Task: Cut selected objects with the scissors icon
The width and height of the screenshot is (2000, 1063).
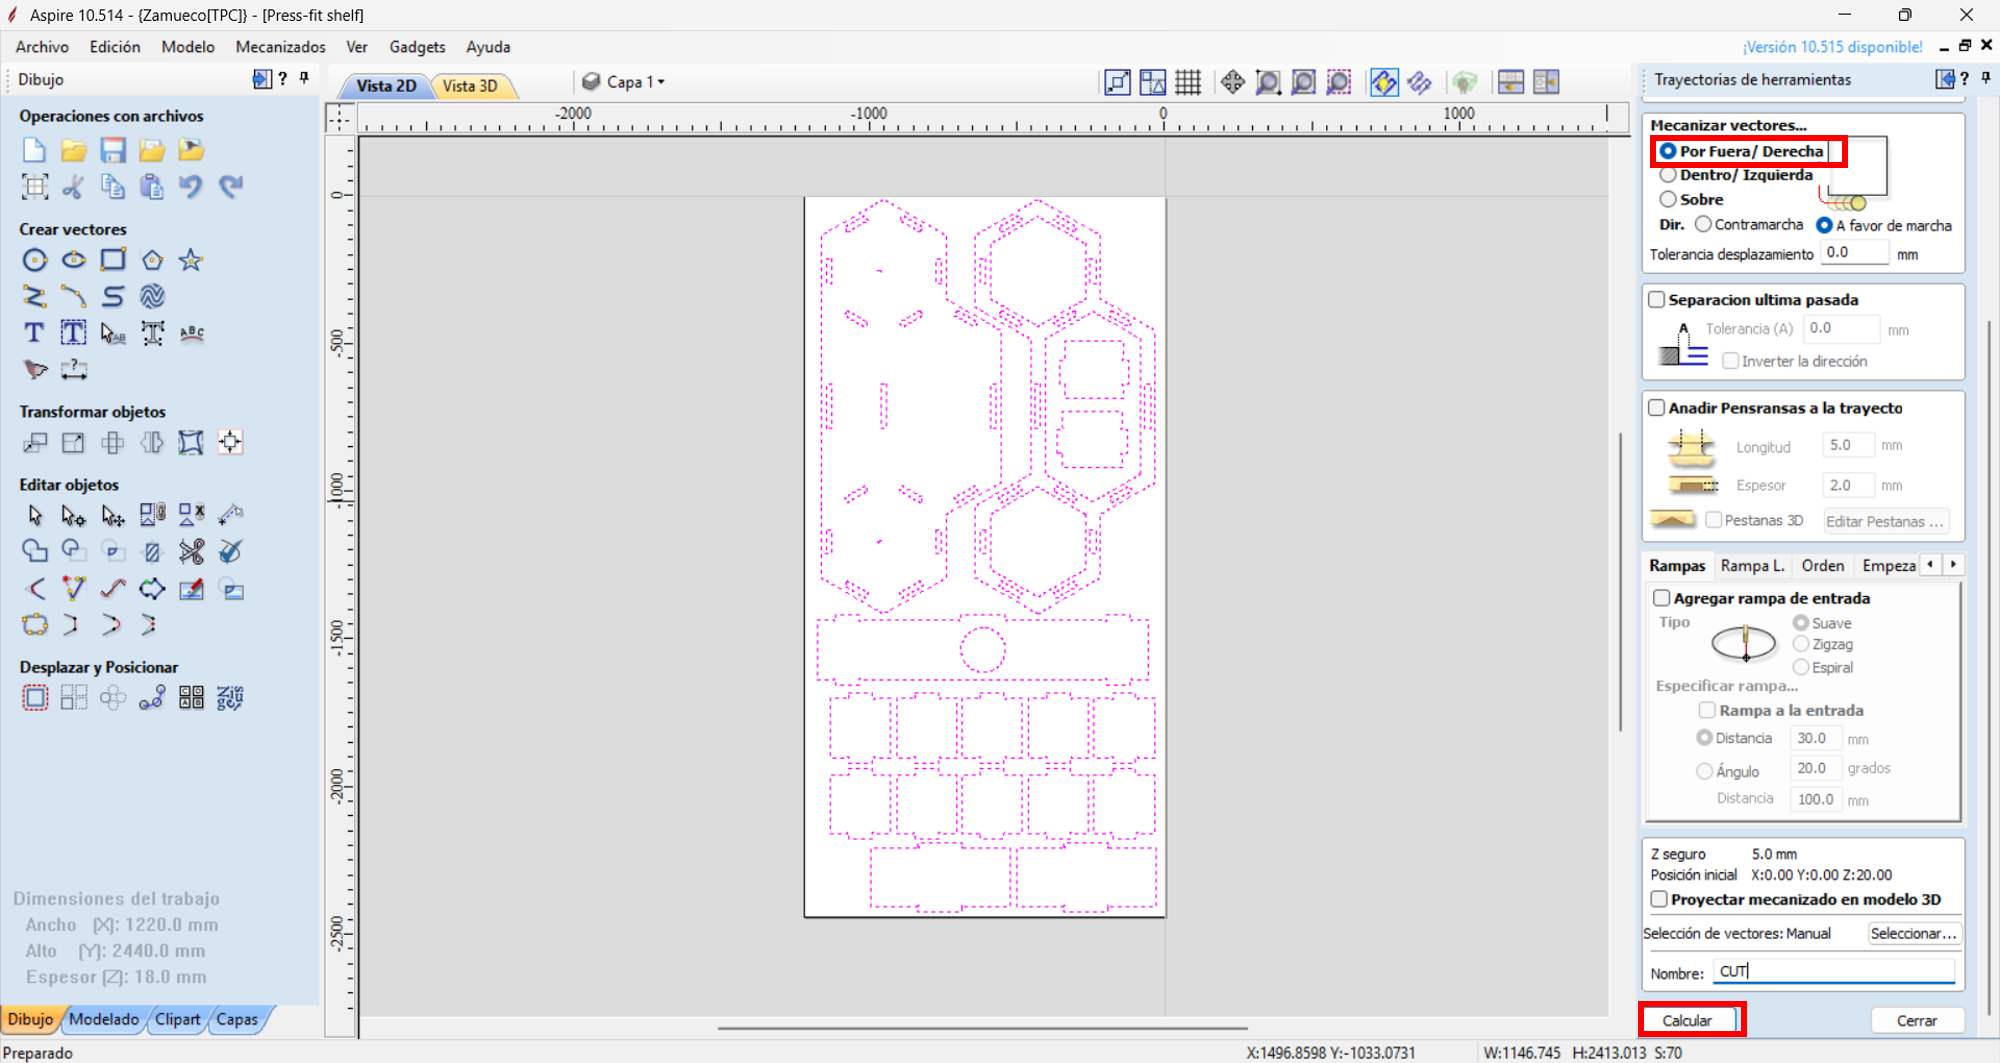Action: (x=73, y=186)
